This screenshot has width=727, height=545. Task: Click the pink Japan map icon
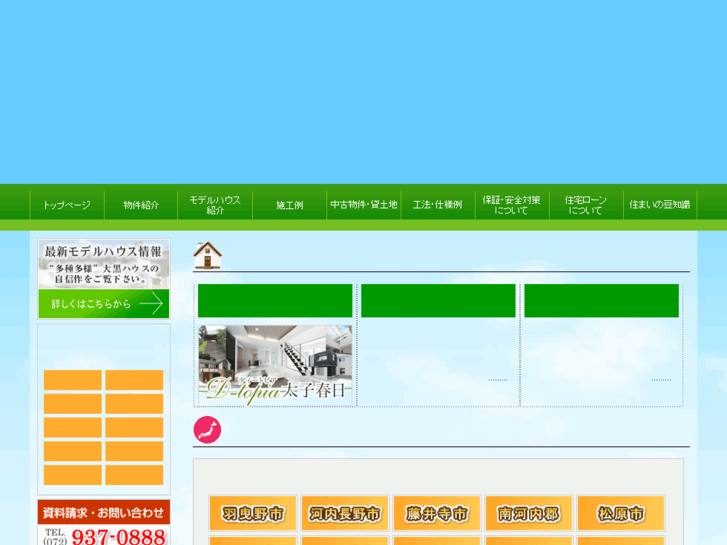[207, 430]
